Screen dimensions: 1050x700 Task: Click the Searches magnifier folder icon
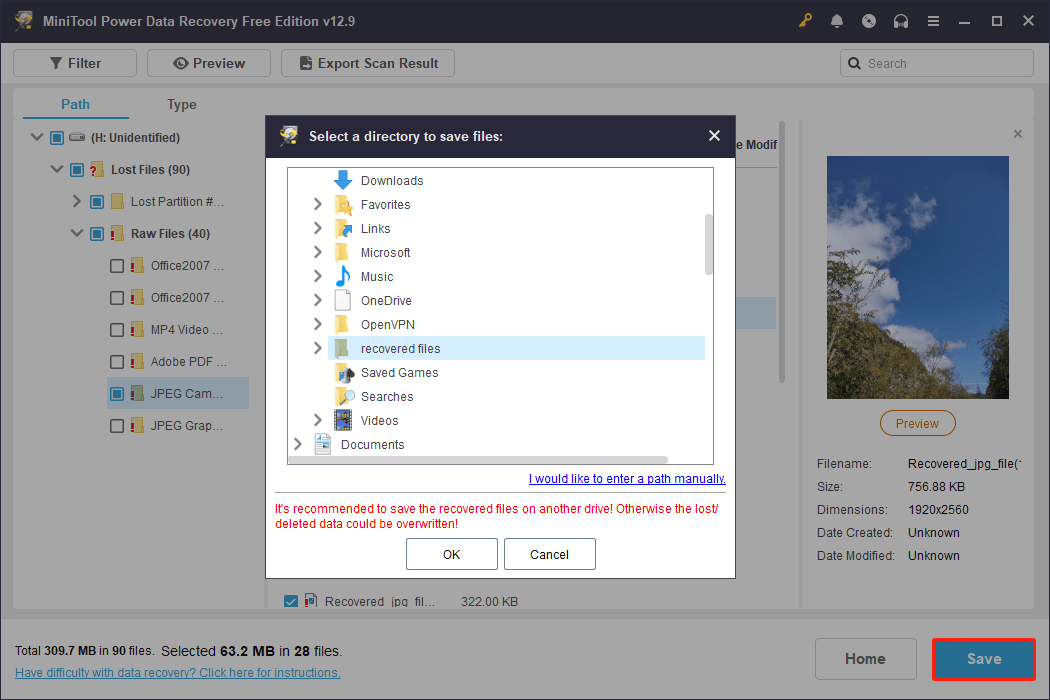point(344,397)
